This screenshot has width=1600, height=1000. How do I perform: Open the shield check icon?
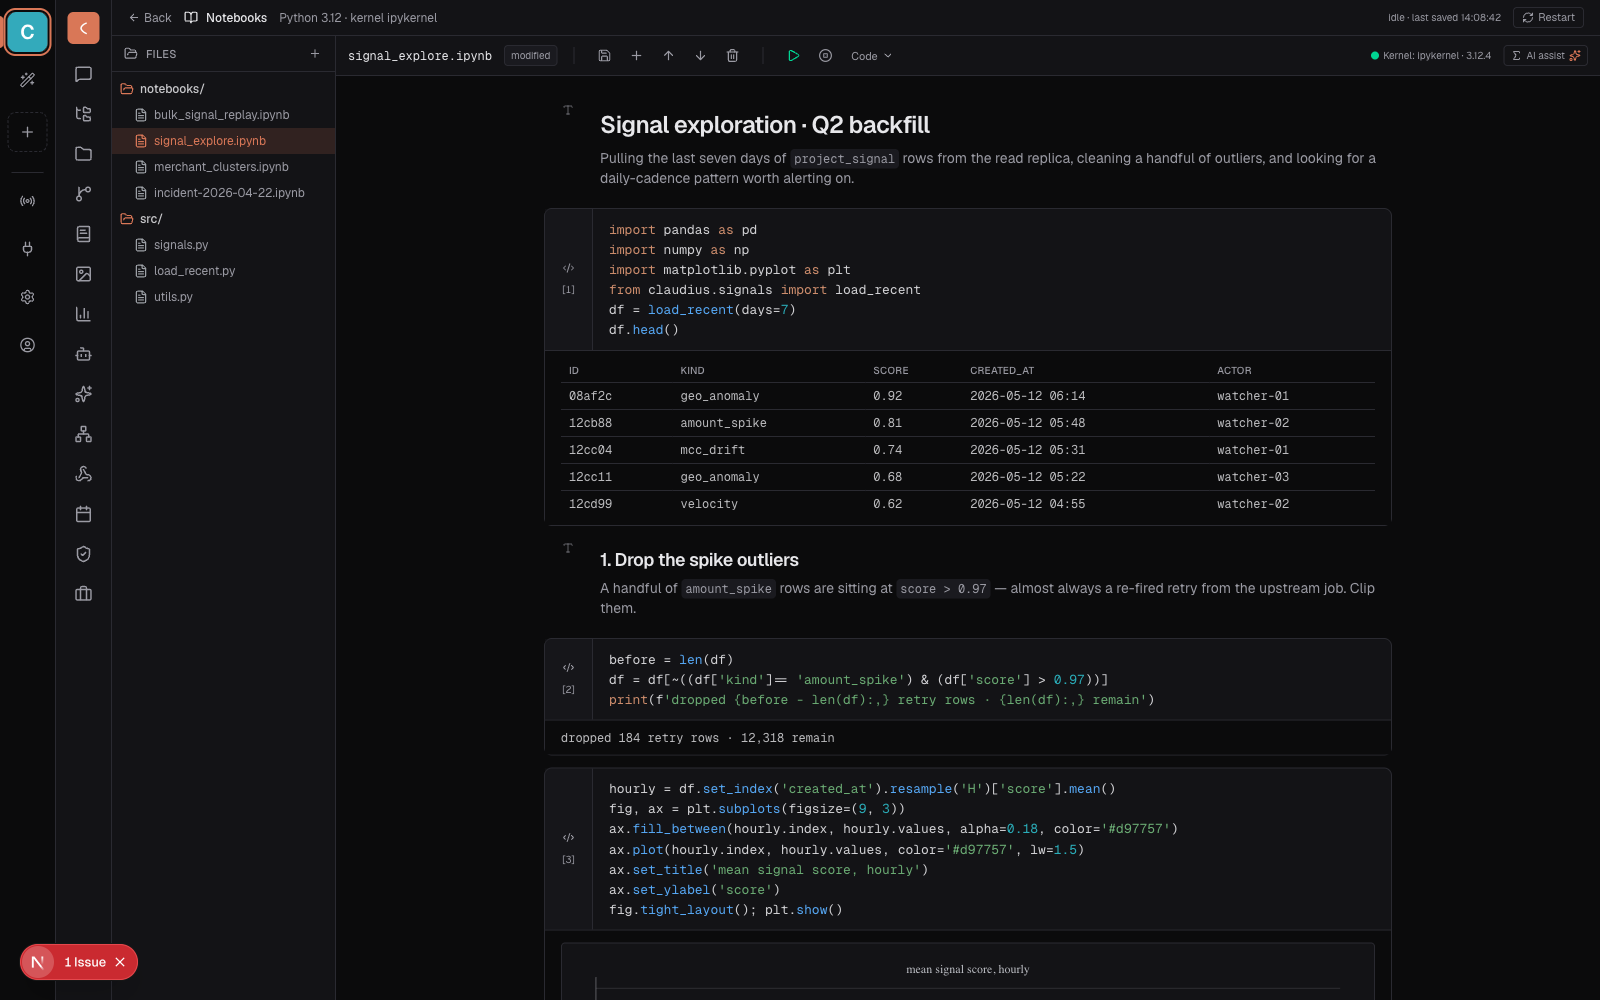click(83, 554)
